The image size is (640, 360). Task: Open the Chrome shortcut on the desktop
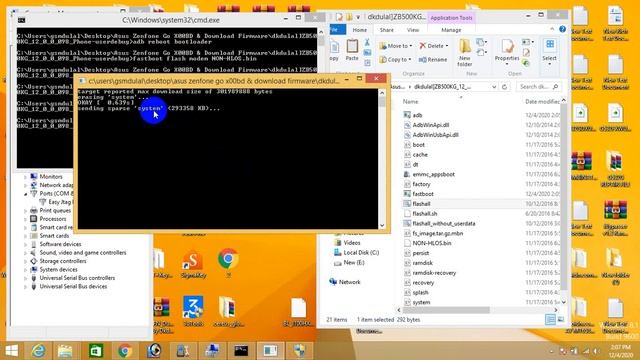(228, 263)
